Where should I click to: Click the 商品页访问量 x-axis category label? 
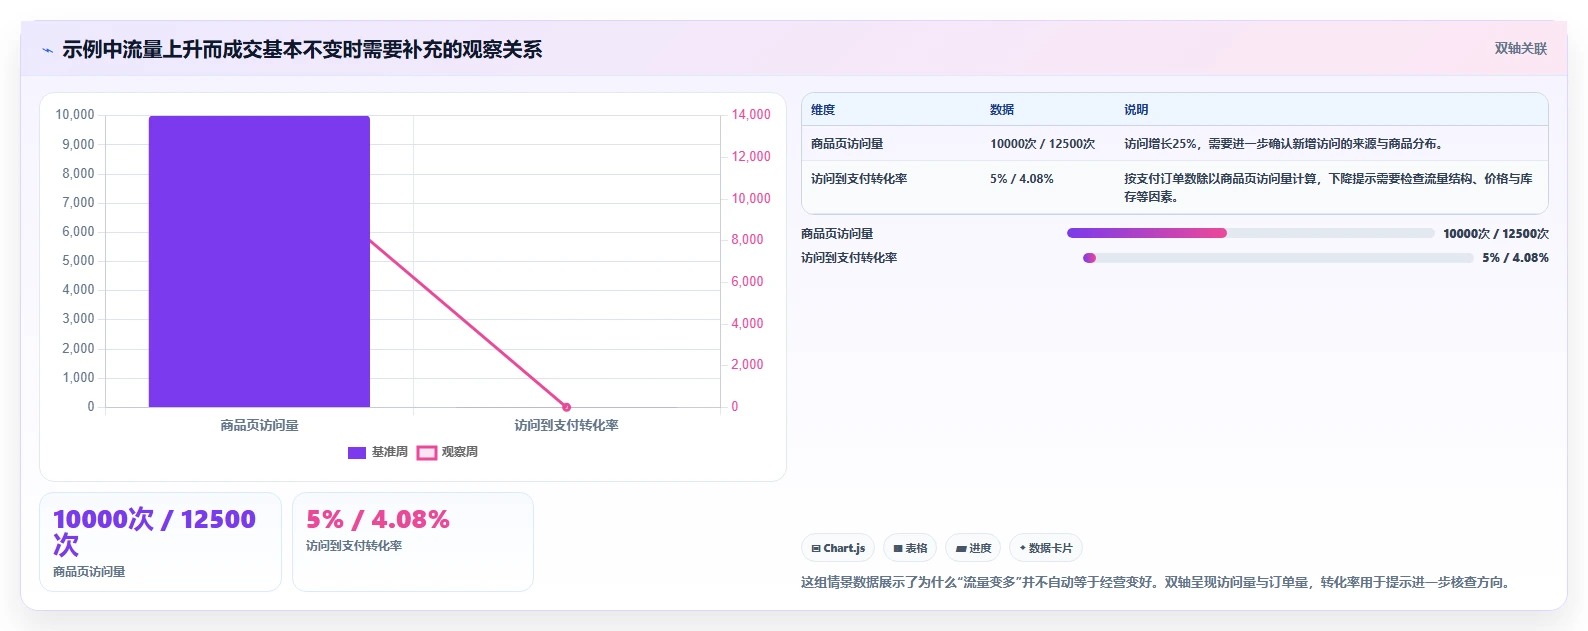259,426
